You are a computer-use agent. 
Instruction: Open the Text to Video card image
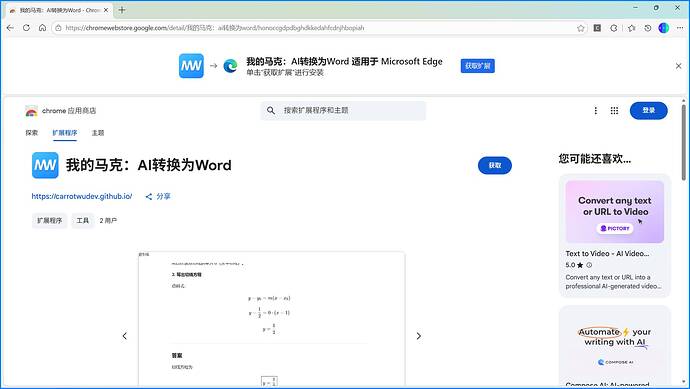[x=614, y=212]
